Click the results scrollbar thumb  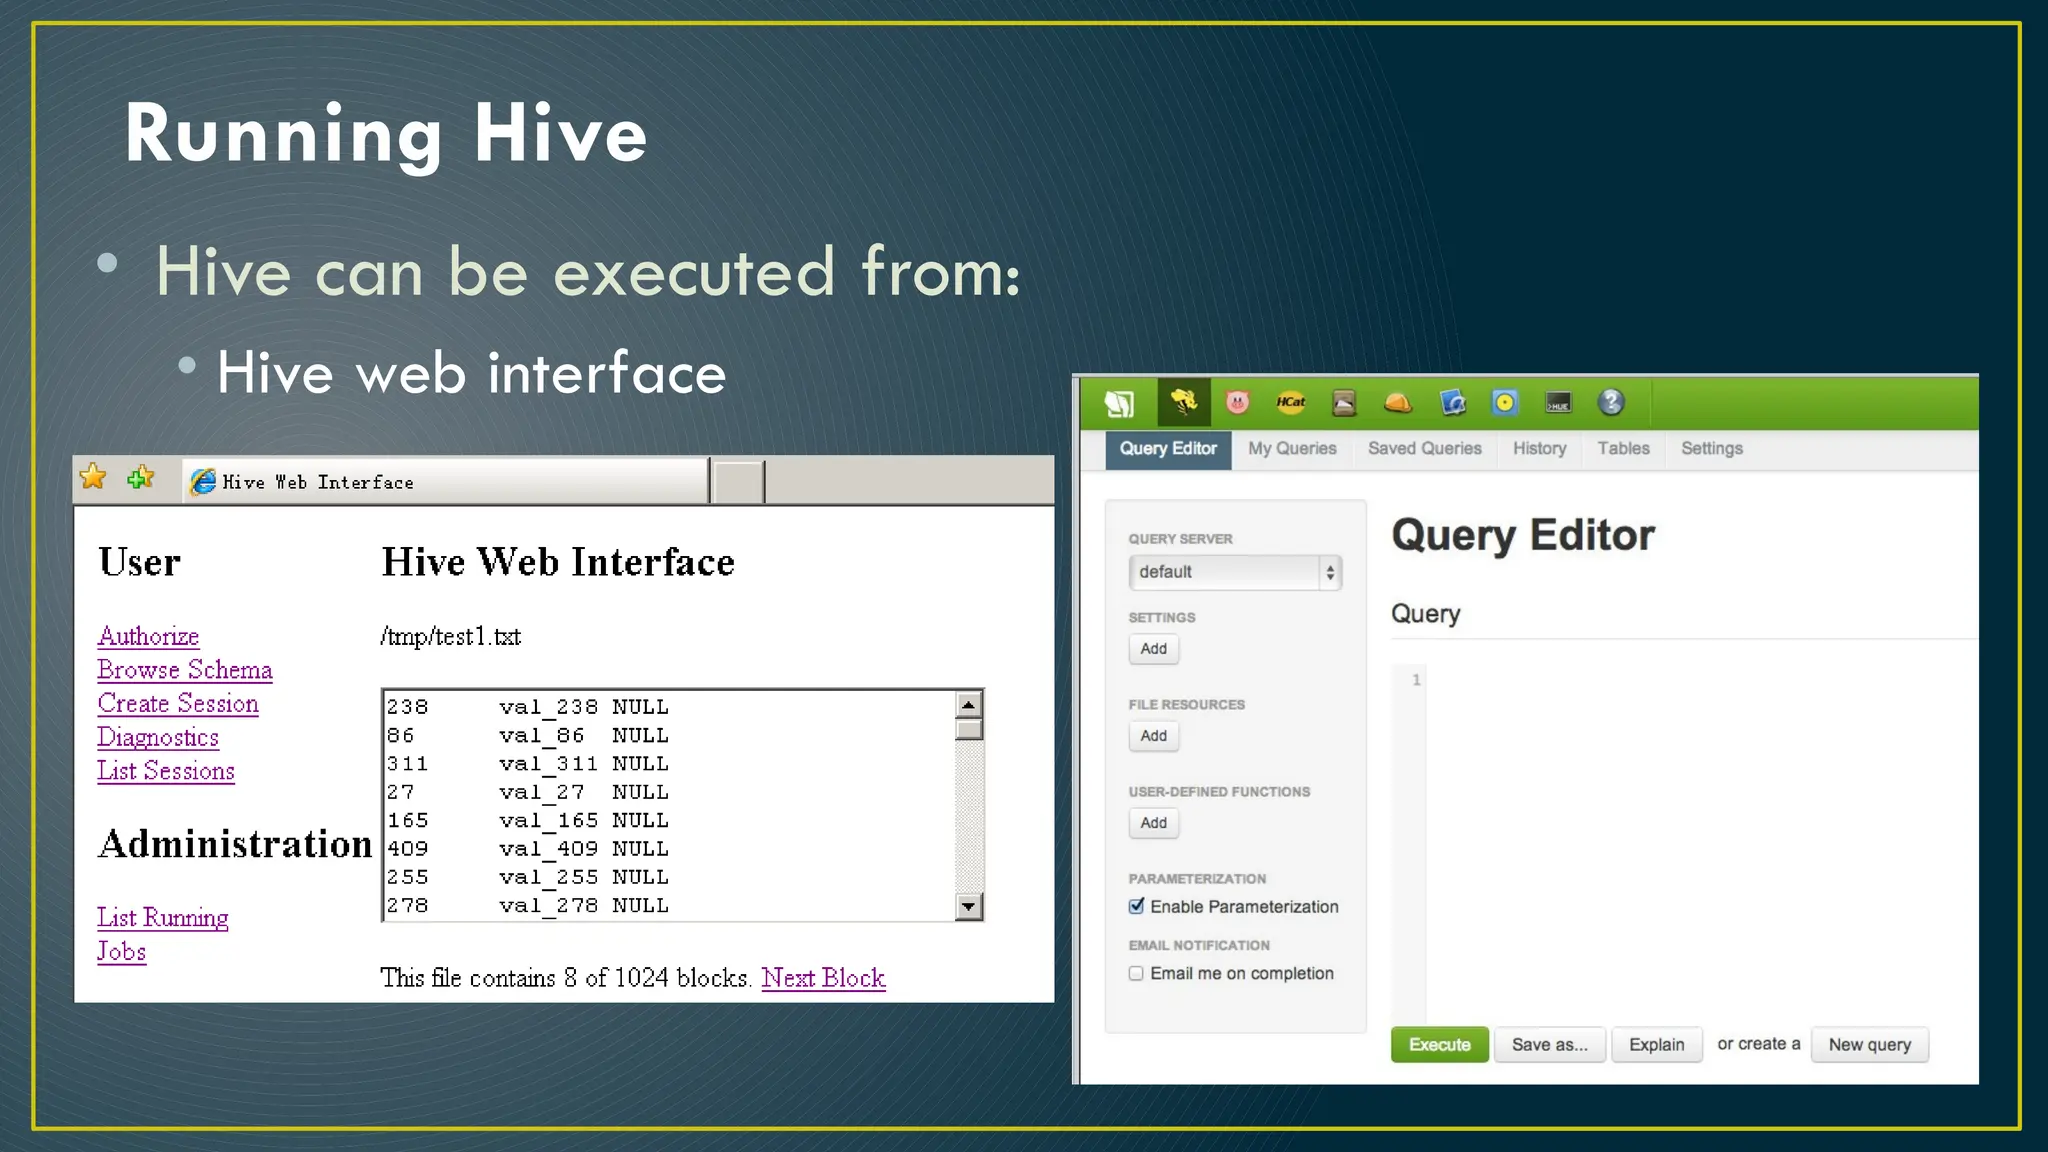968,729
